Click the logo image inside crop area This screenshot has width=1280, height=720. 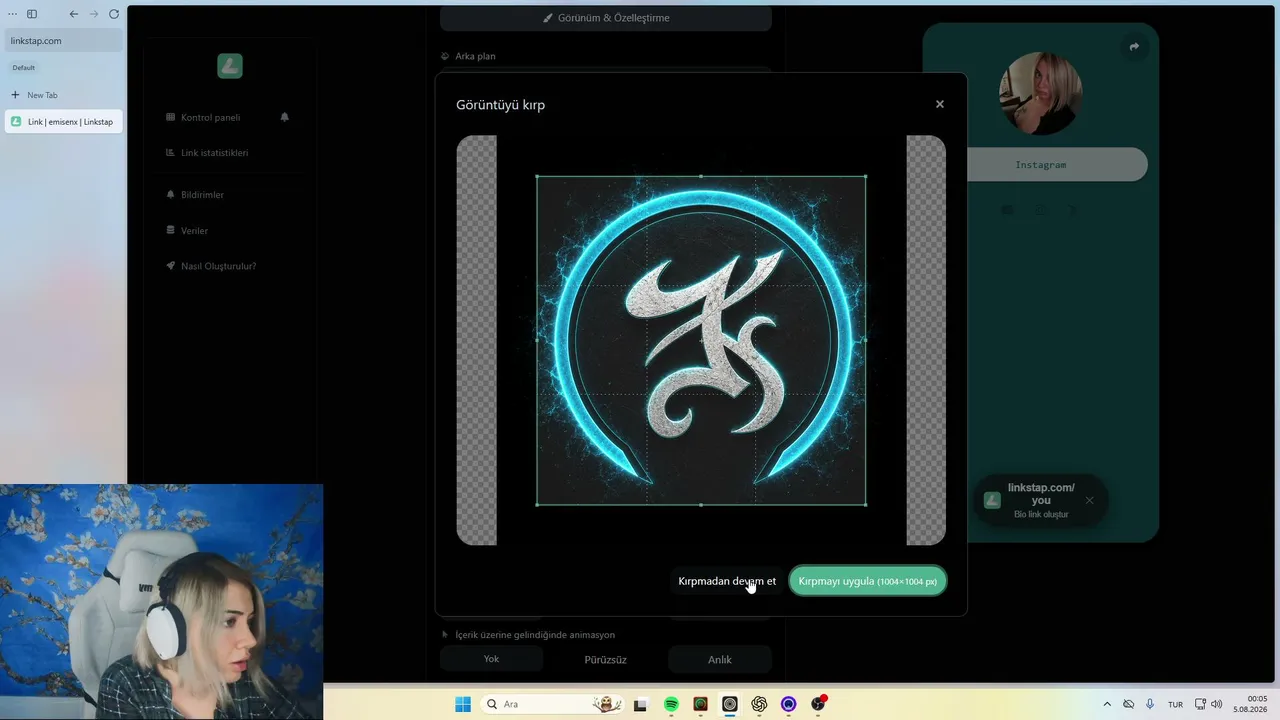click(701, 340)
